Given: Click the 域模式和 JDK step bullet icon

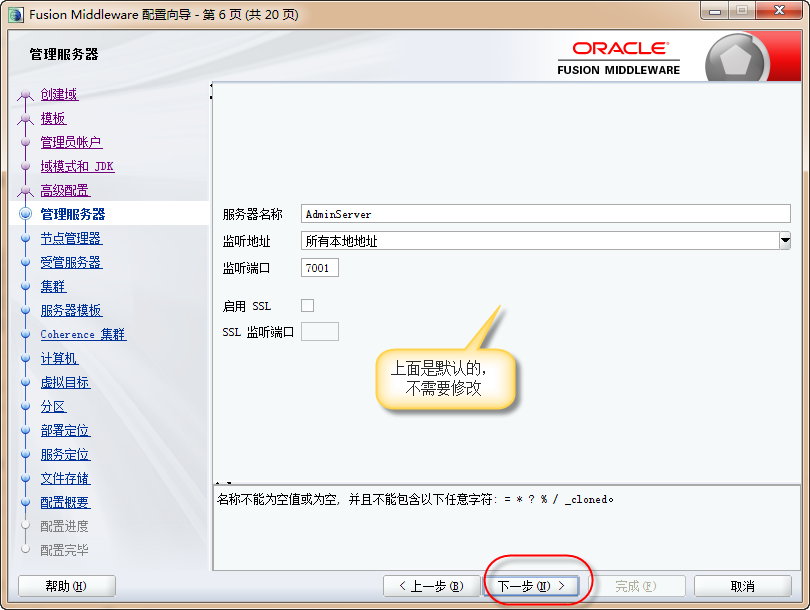Looking at the screenshot, I should pos(25,166).
